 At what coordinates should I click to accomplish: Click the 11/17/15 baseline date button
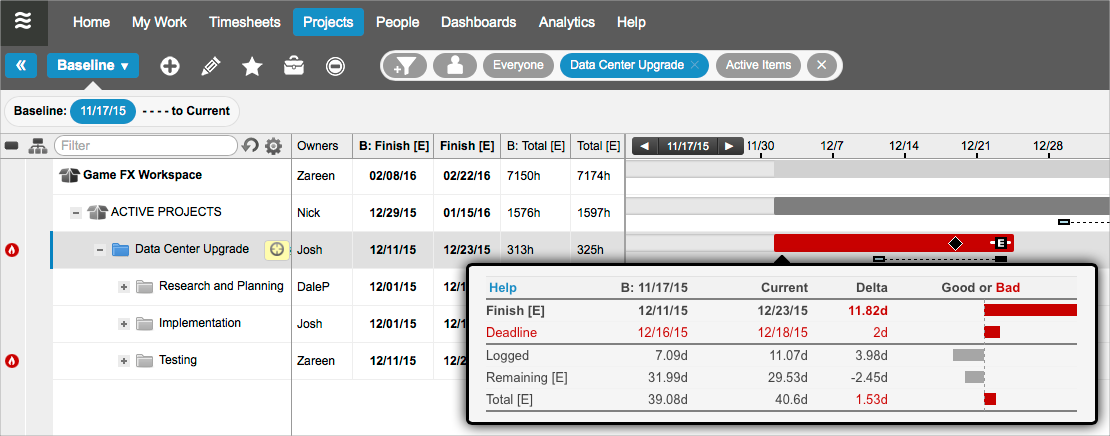click(x=103, y=111)
